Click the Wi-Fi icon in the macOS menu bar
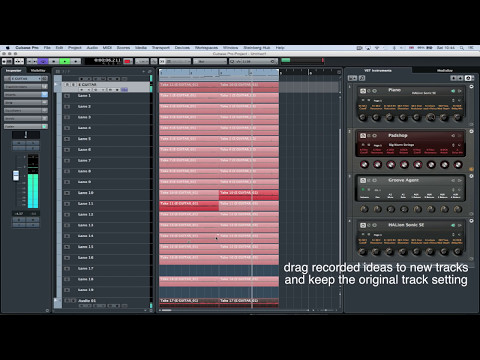 click(377, 48)
